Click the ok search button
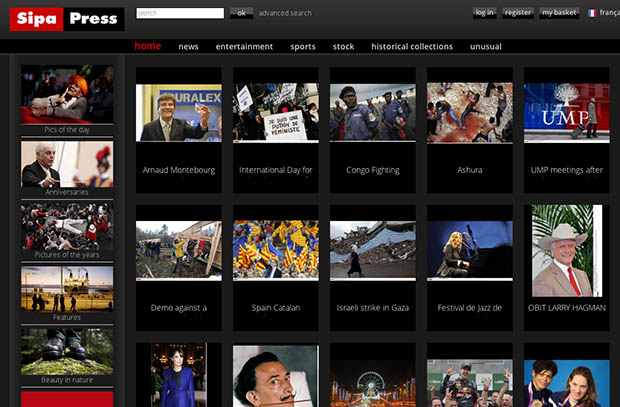620x407 pixels. tap(241, 13)
